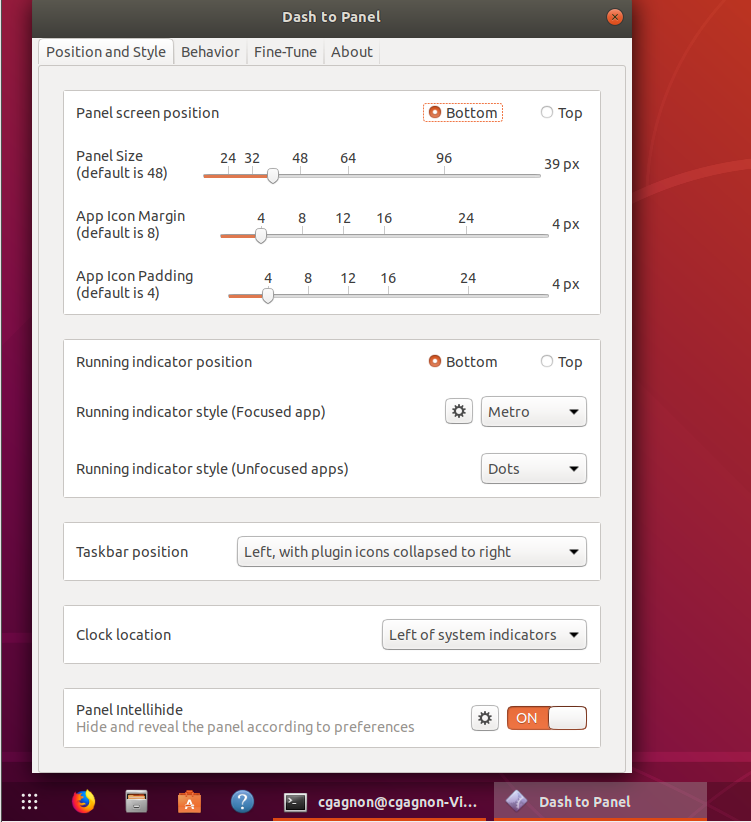Open the Metro focused indicator style dropdown
The height and width of the screenshot is (822, 751).
534,412
